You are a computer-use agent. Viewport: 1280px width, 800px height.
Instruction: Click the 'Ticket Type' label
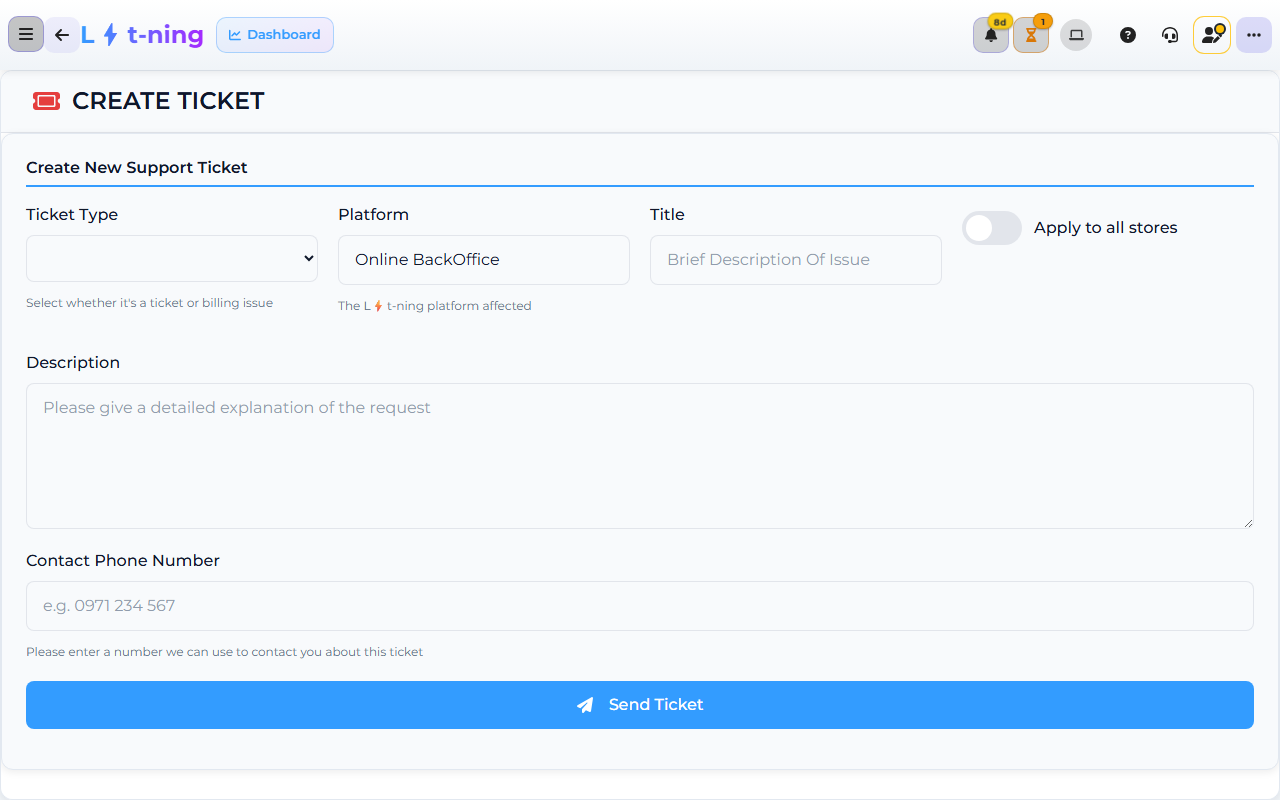[72, 215]
